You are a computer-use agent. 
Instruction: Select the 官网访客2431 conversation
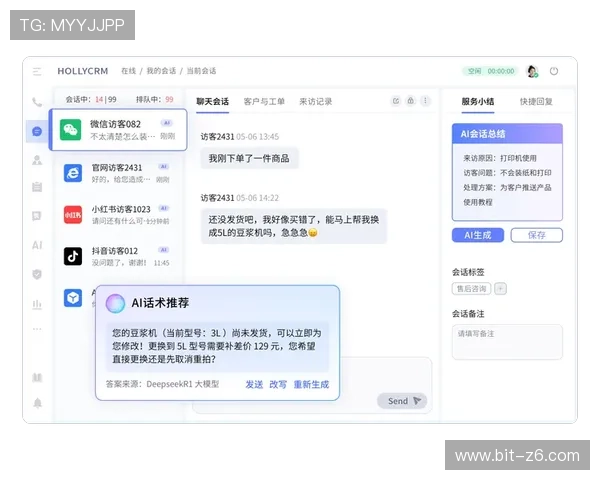pyautogui.click(x=118, y=173)
